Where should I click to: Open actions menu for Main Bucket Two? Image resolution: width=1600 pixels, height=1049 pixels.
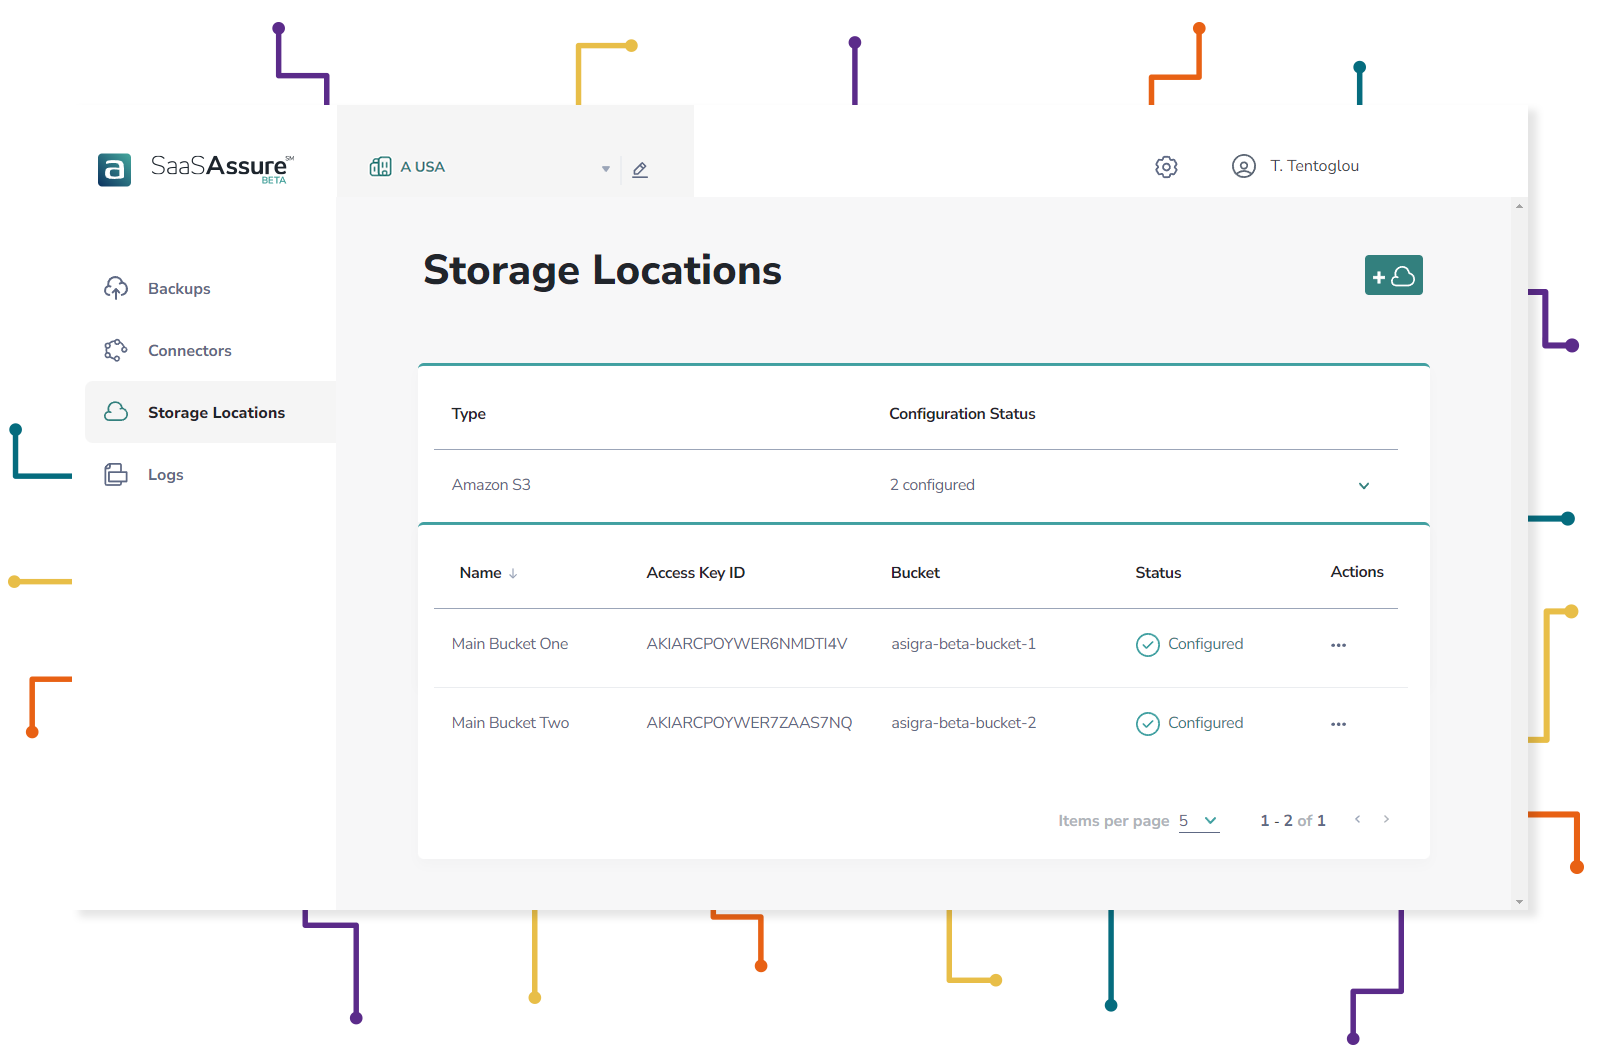(x=1338, y=724)
